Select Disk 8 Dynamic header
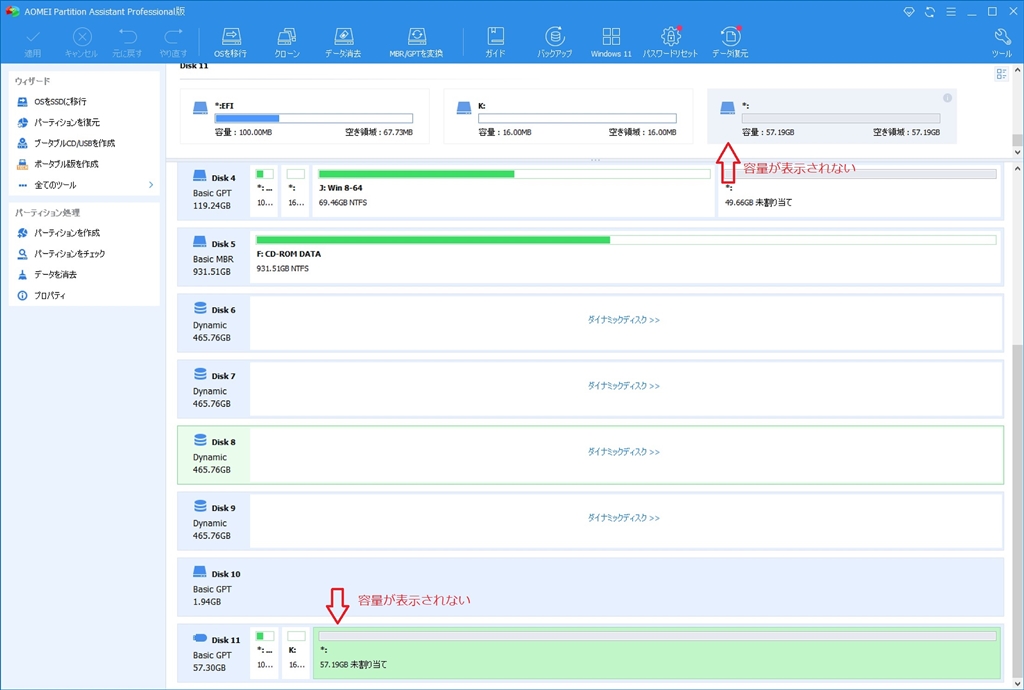The width and height of the screenshot is (1024, 690). (214, 455)
